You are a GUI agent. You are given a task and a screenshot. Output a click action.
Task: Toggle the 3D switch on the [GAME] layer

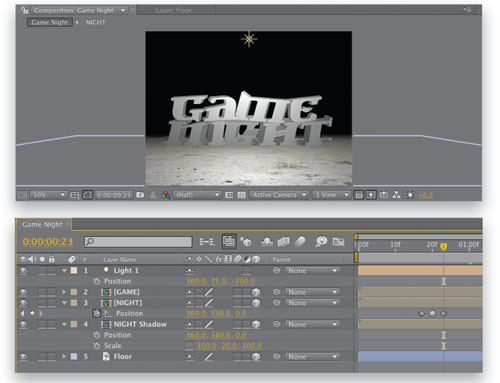(x=256, y=292)
